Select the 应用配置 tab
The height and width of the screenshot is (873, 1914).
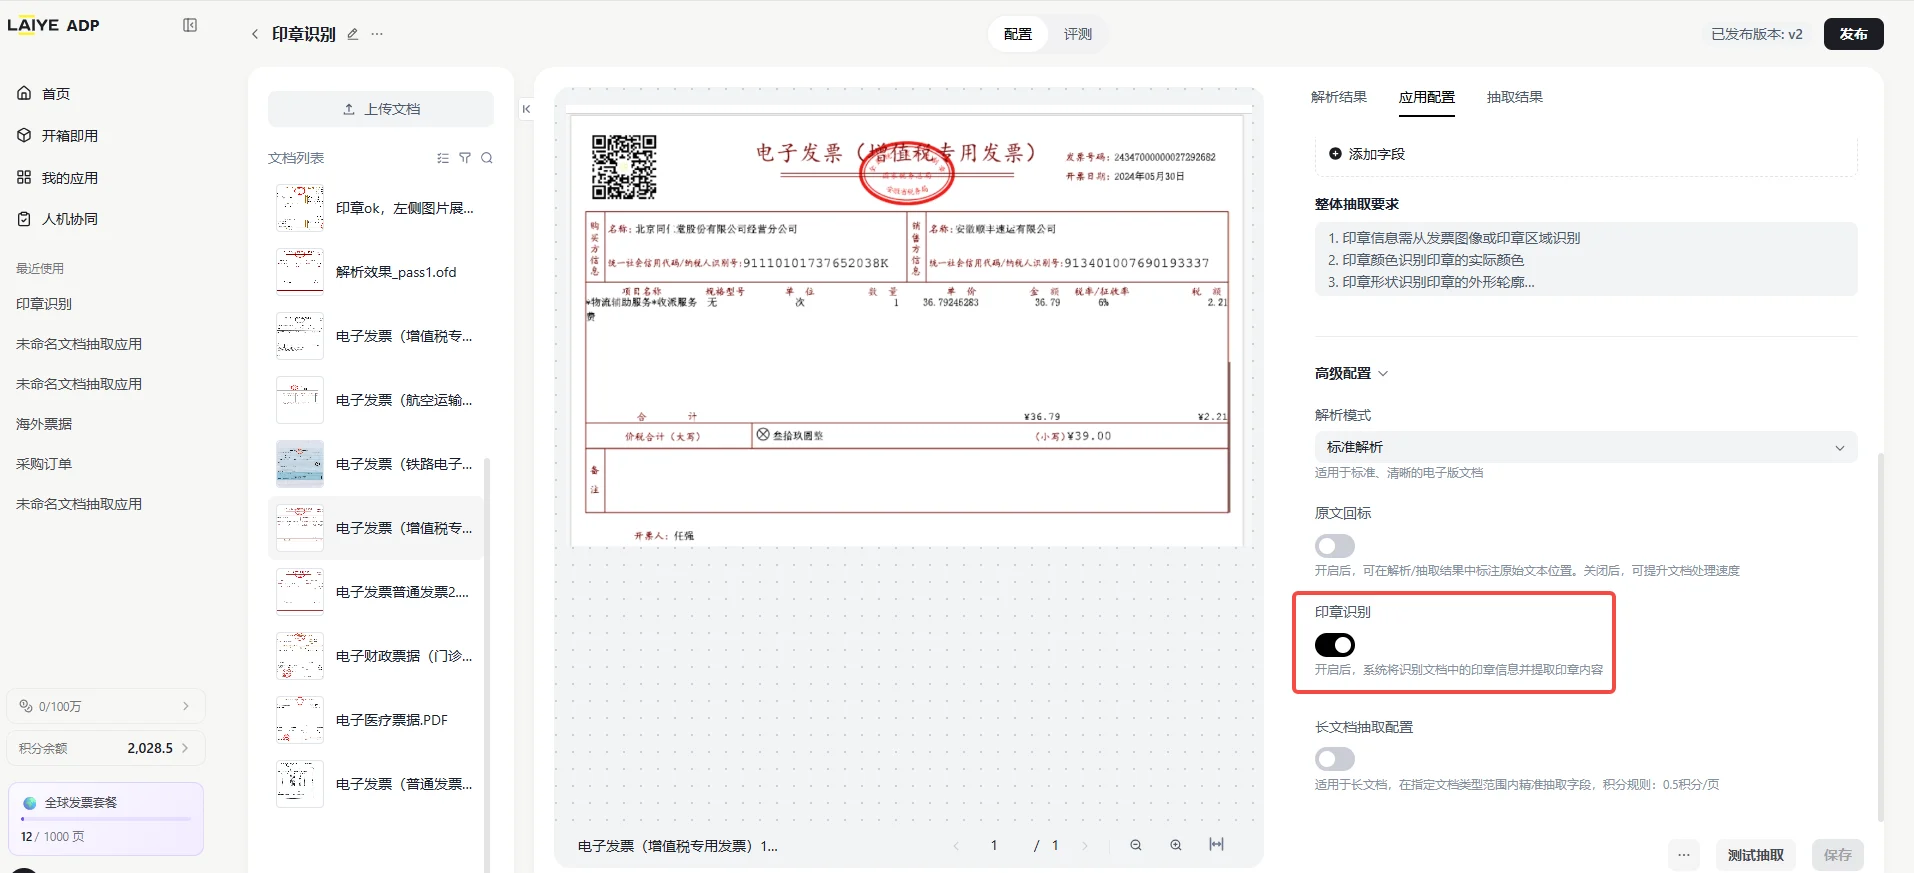tap(1427, 97)
